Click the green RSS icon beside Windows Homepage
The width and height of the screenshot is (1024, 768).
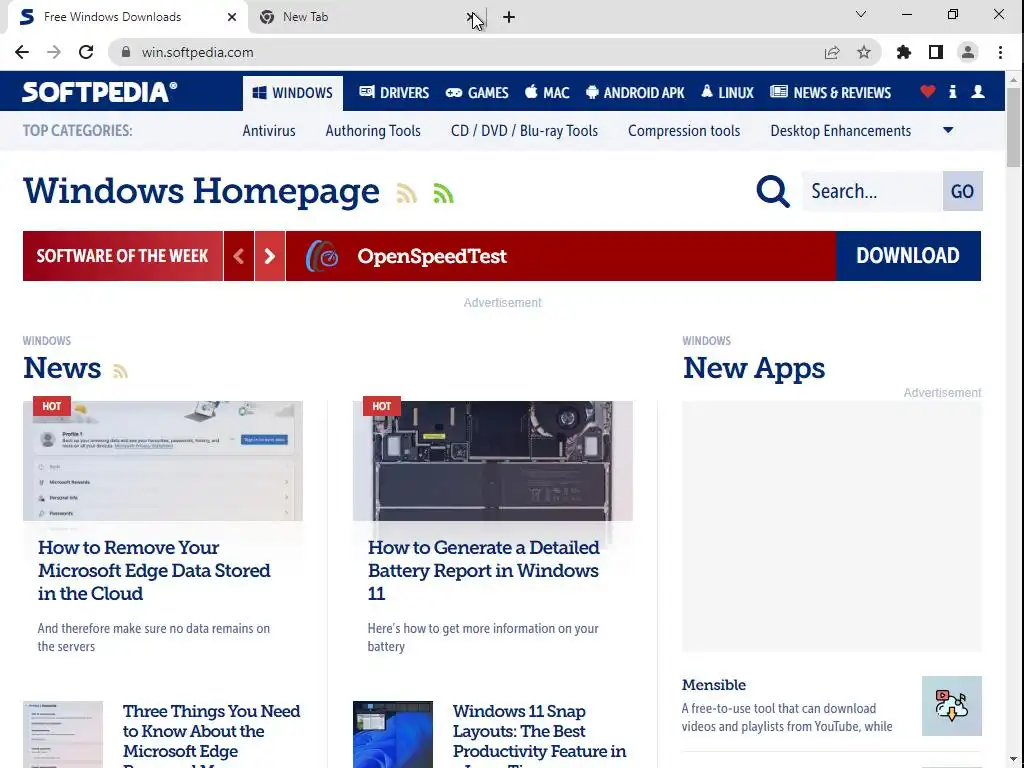pyautogui.click(x=443, y=193)
